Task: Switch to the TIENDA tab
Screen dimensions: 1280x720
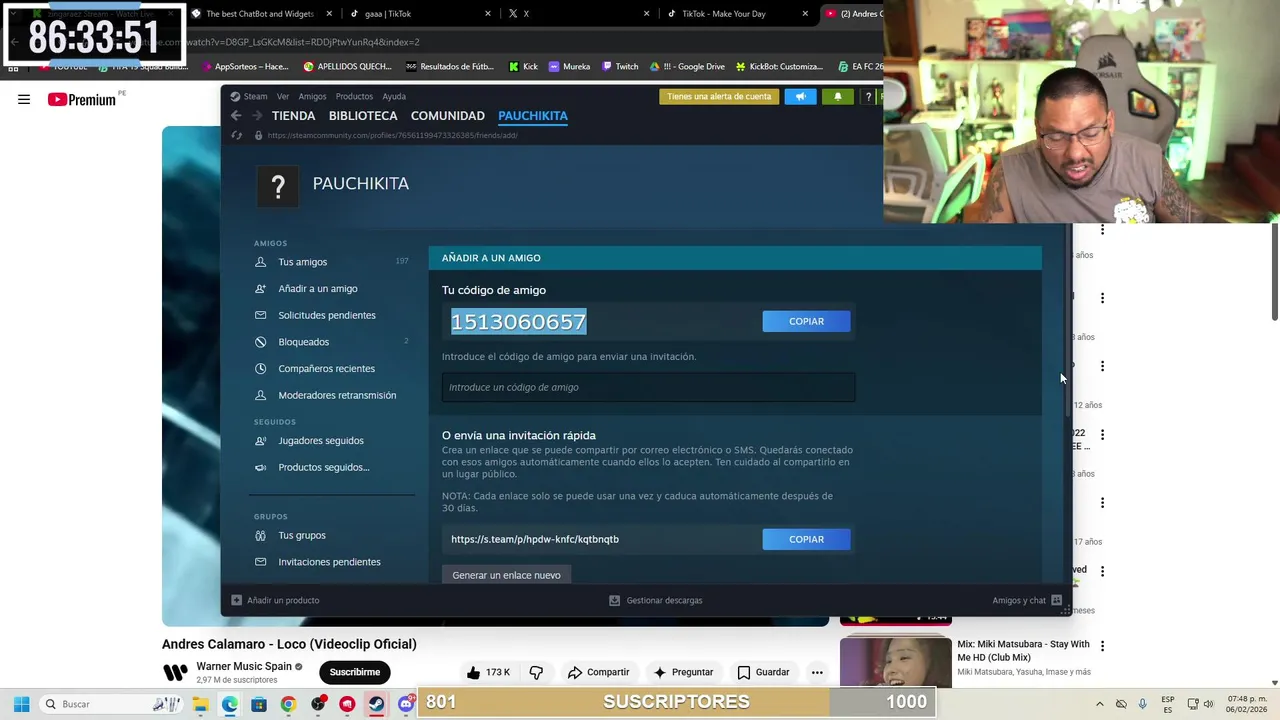Action: 293,116
